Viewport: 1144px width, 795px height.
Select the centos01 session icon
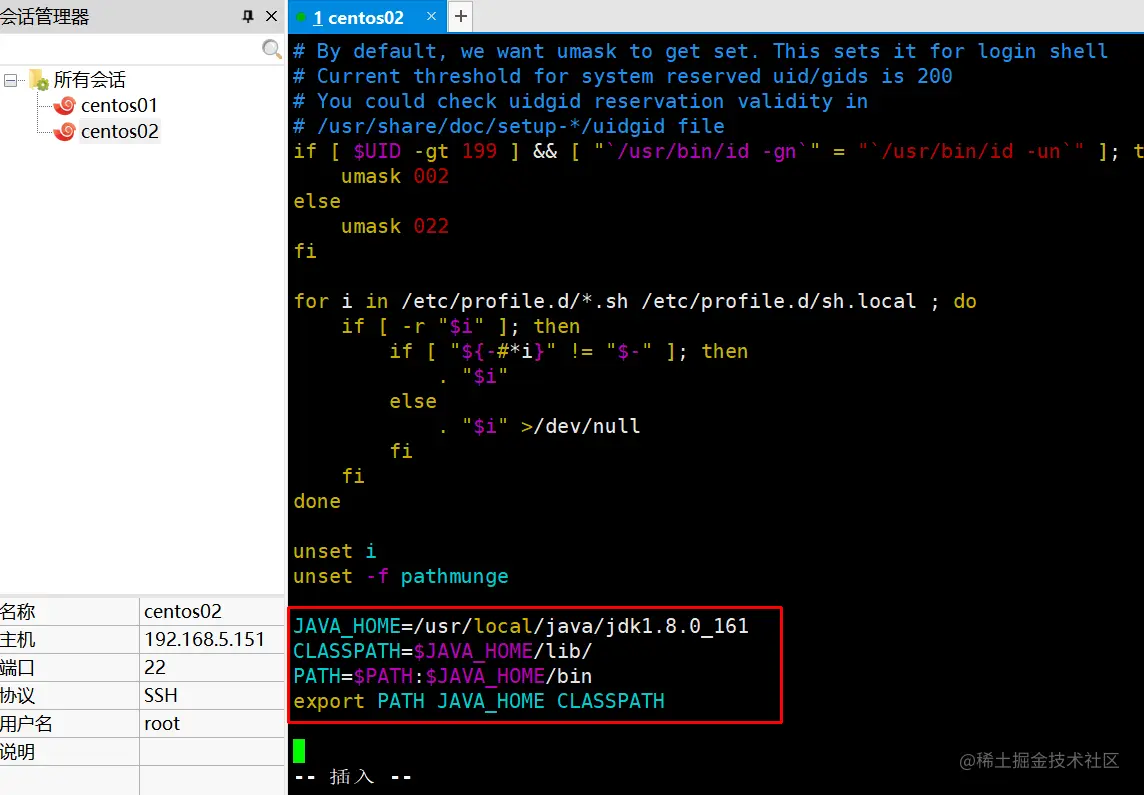click(65, 105)
